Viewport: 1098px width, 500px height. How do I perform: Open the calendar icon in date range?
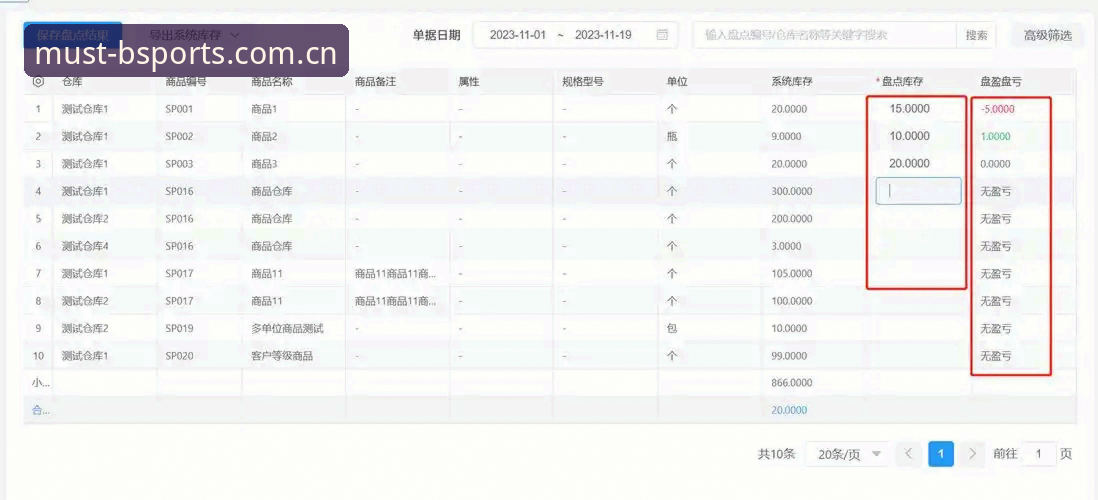(662, 35)
